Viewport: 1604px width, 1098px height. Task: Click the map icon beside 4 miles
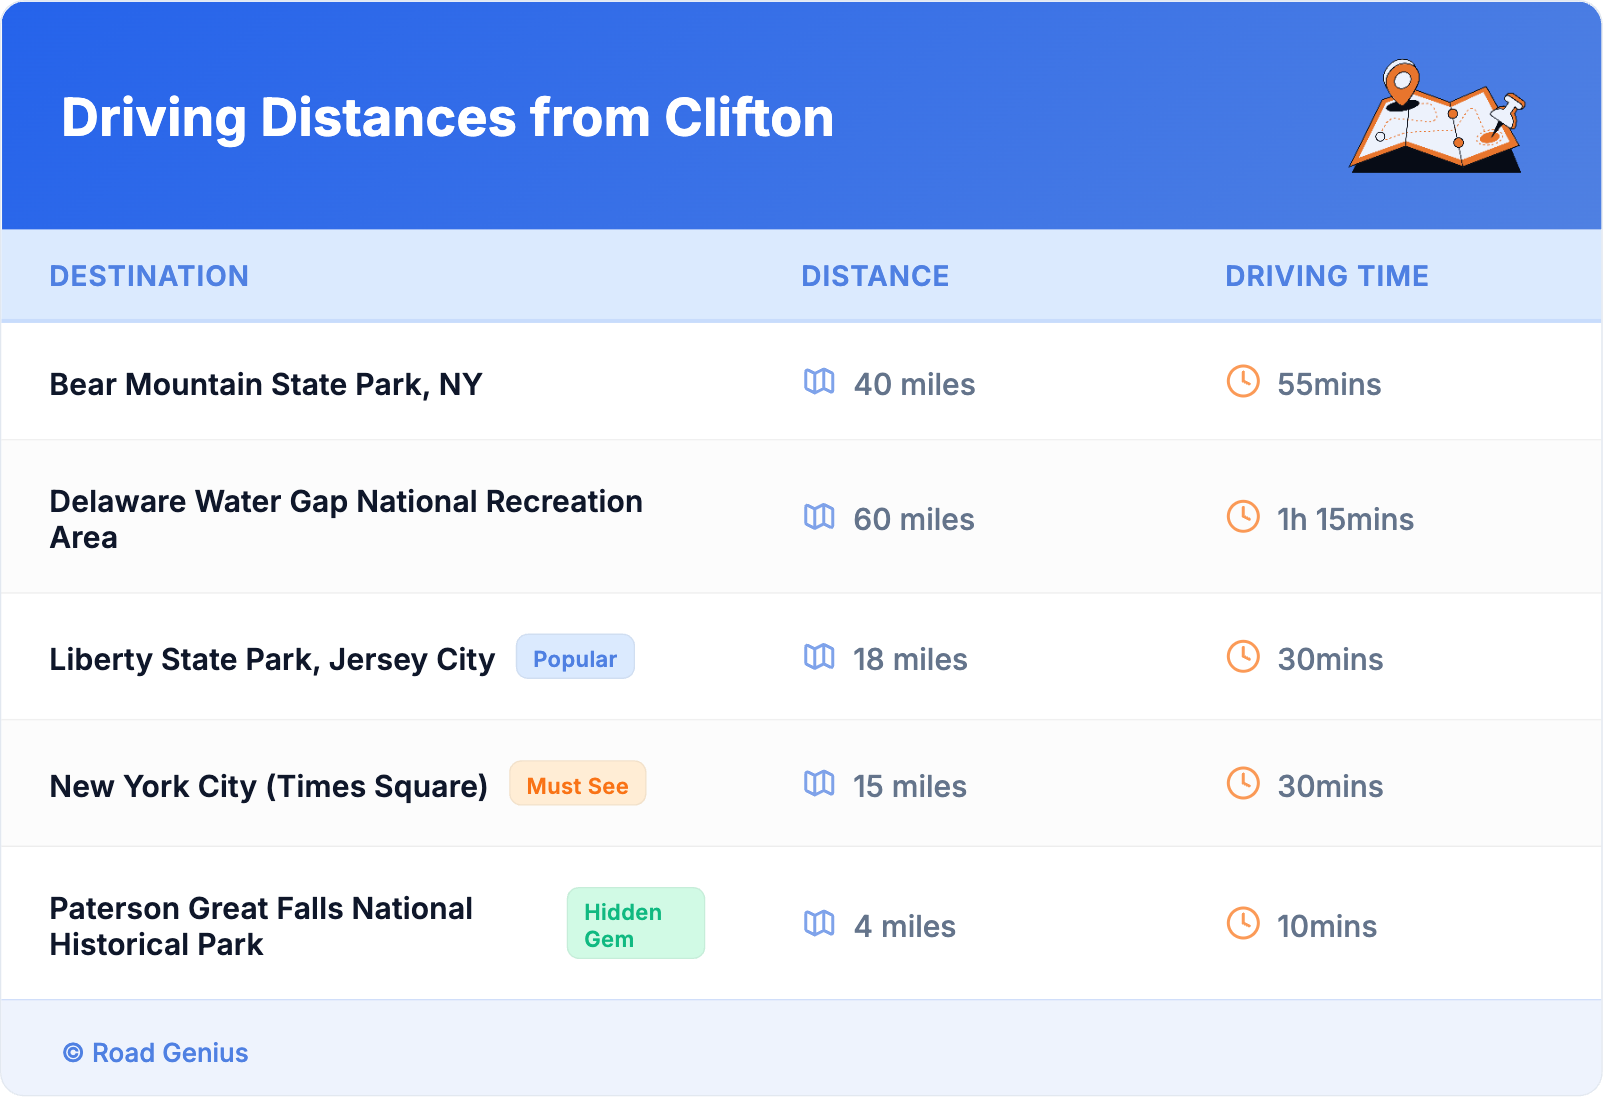pyautogui.click(x=819, y=923)
